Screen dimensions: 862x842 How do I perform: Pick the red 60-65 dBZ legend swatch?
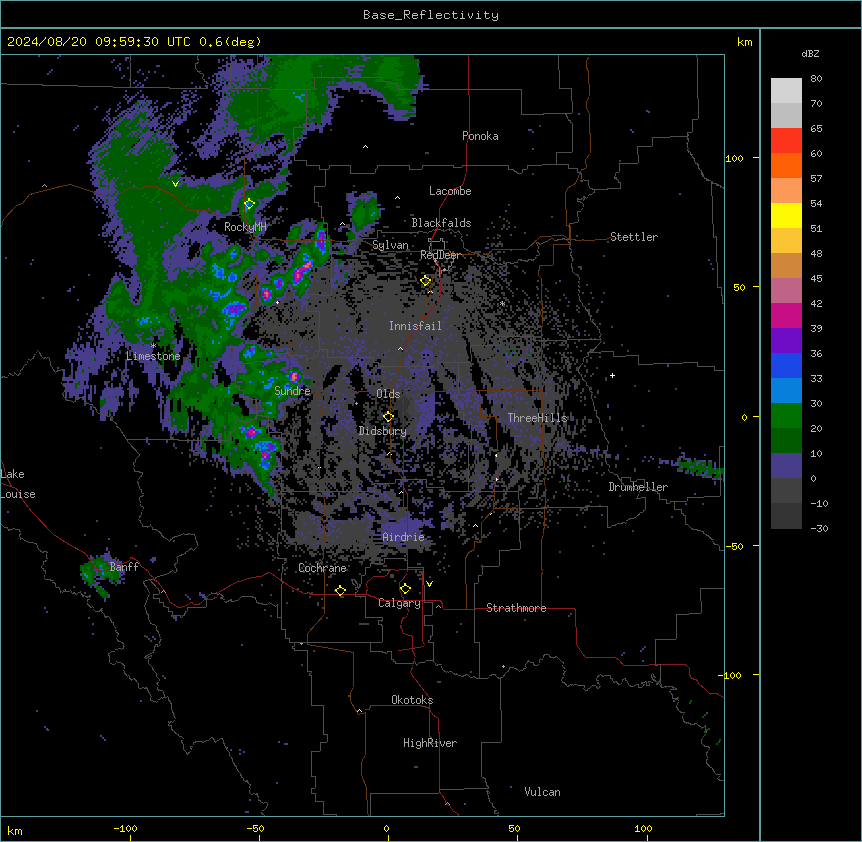[x=786, y=141]
